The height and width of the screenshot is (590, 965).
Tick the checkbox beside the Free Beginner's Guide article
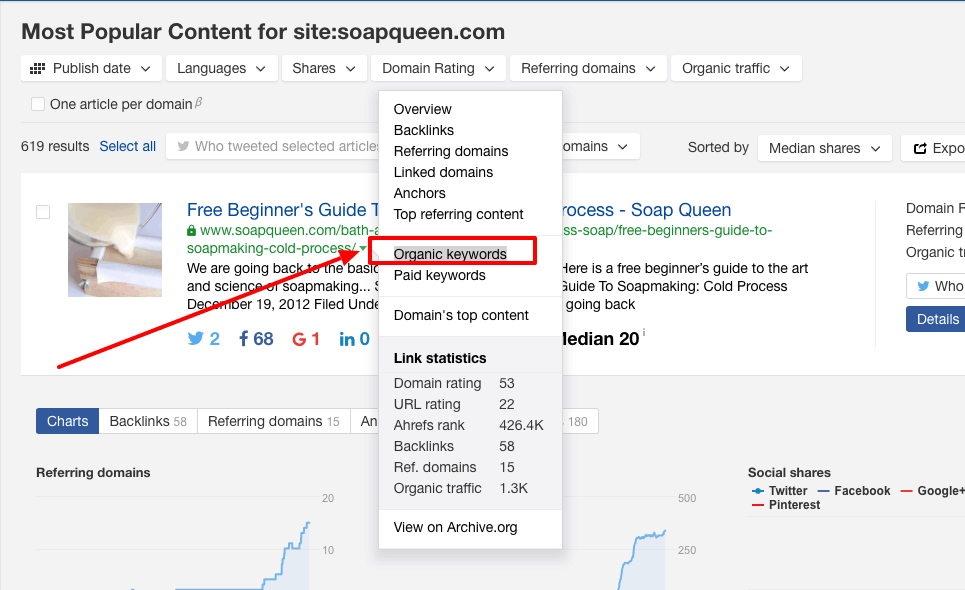click(x=41, y=211)
